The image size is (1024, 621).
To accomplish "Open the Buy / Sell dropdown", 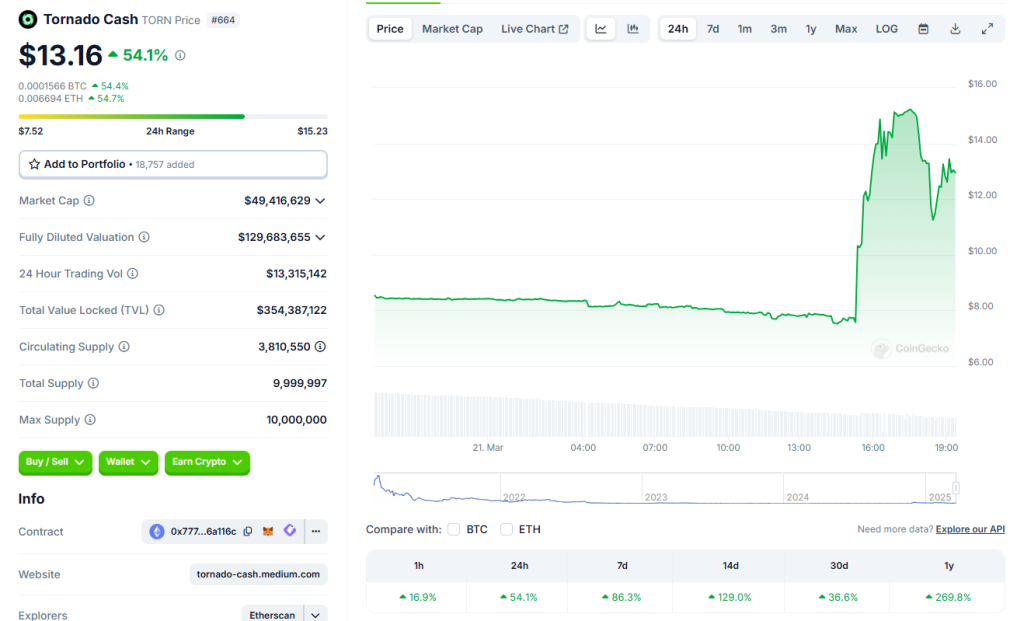I will pyautogui.click(x=55, y=462).
